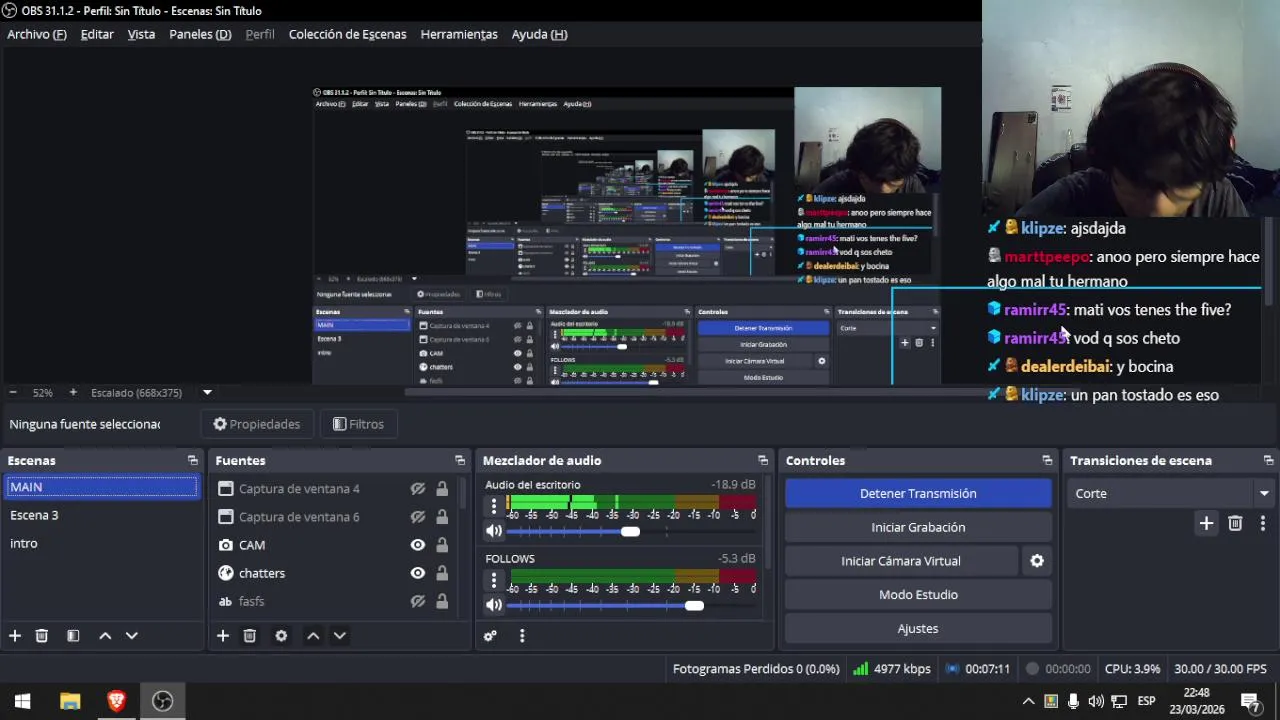1280x720 pixels.
Task: Toggle lock on CAM source
Action: [442, 545]
